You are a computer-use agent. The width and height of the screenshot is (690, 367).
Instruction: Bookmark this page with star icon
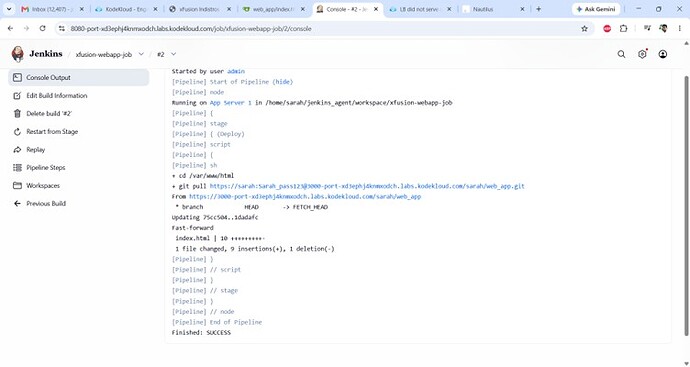pyautogui.click(x=584, y=29)
